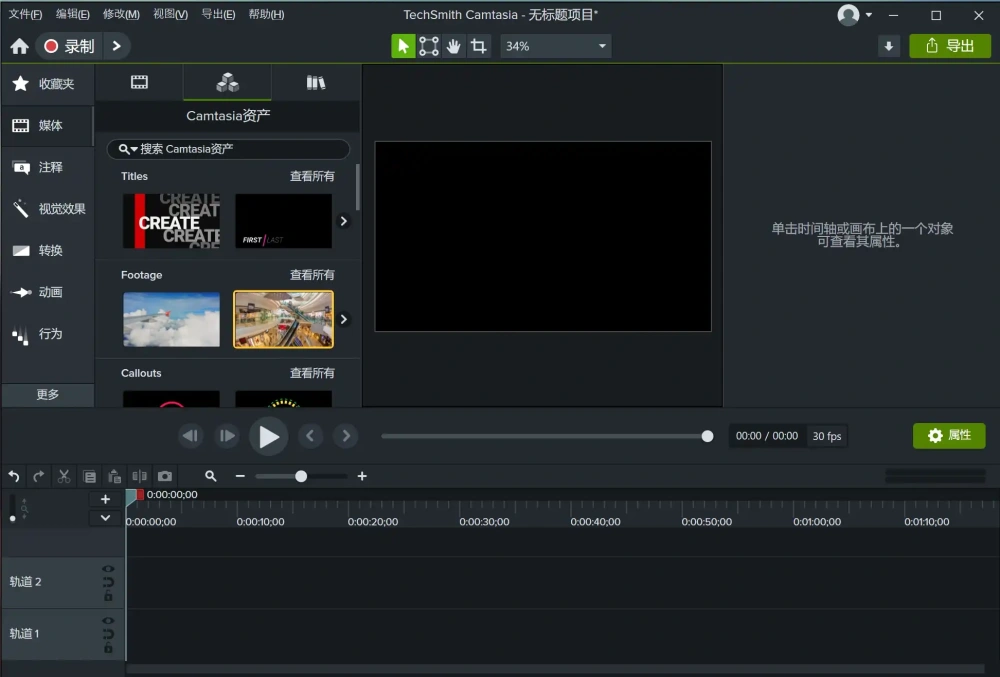
Task: Switch to the Library books tab
Action: point(316,82)
